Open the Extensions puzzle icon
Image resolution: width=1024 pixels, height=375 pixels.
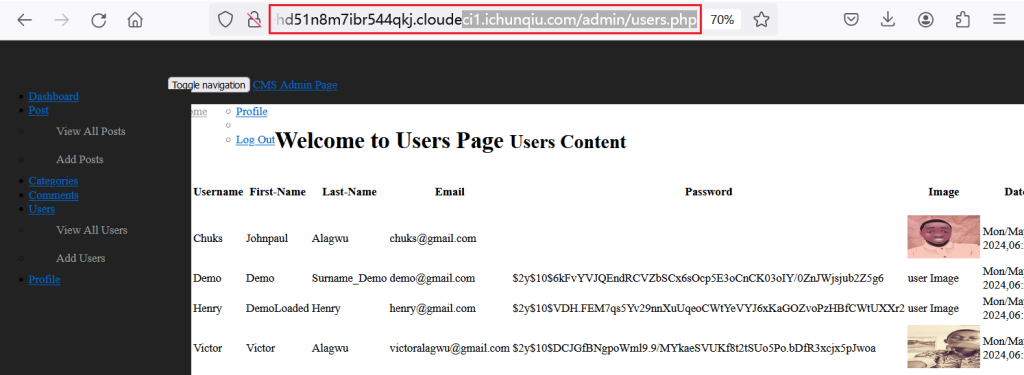[x=963, y=20]
